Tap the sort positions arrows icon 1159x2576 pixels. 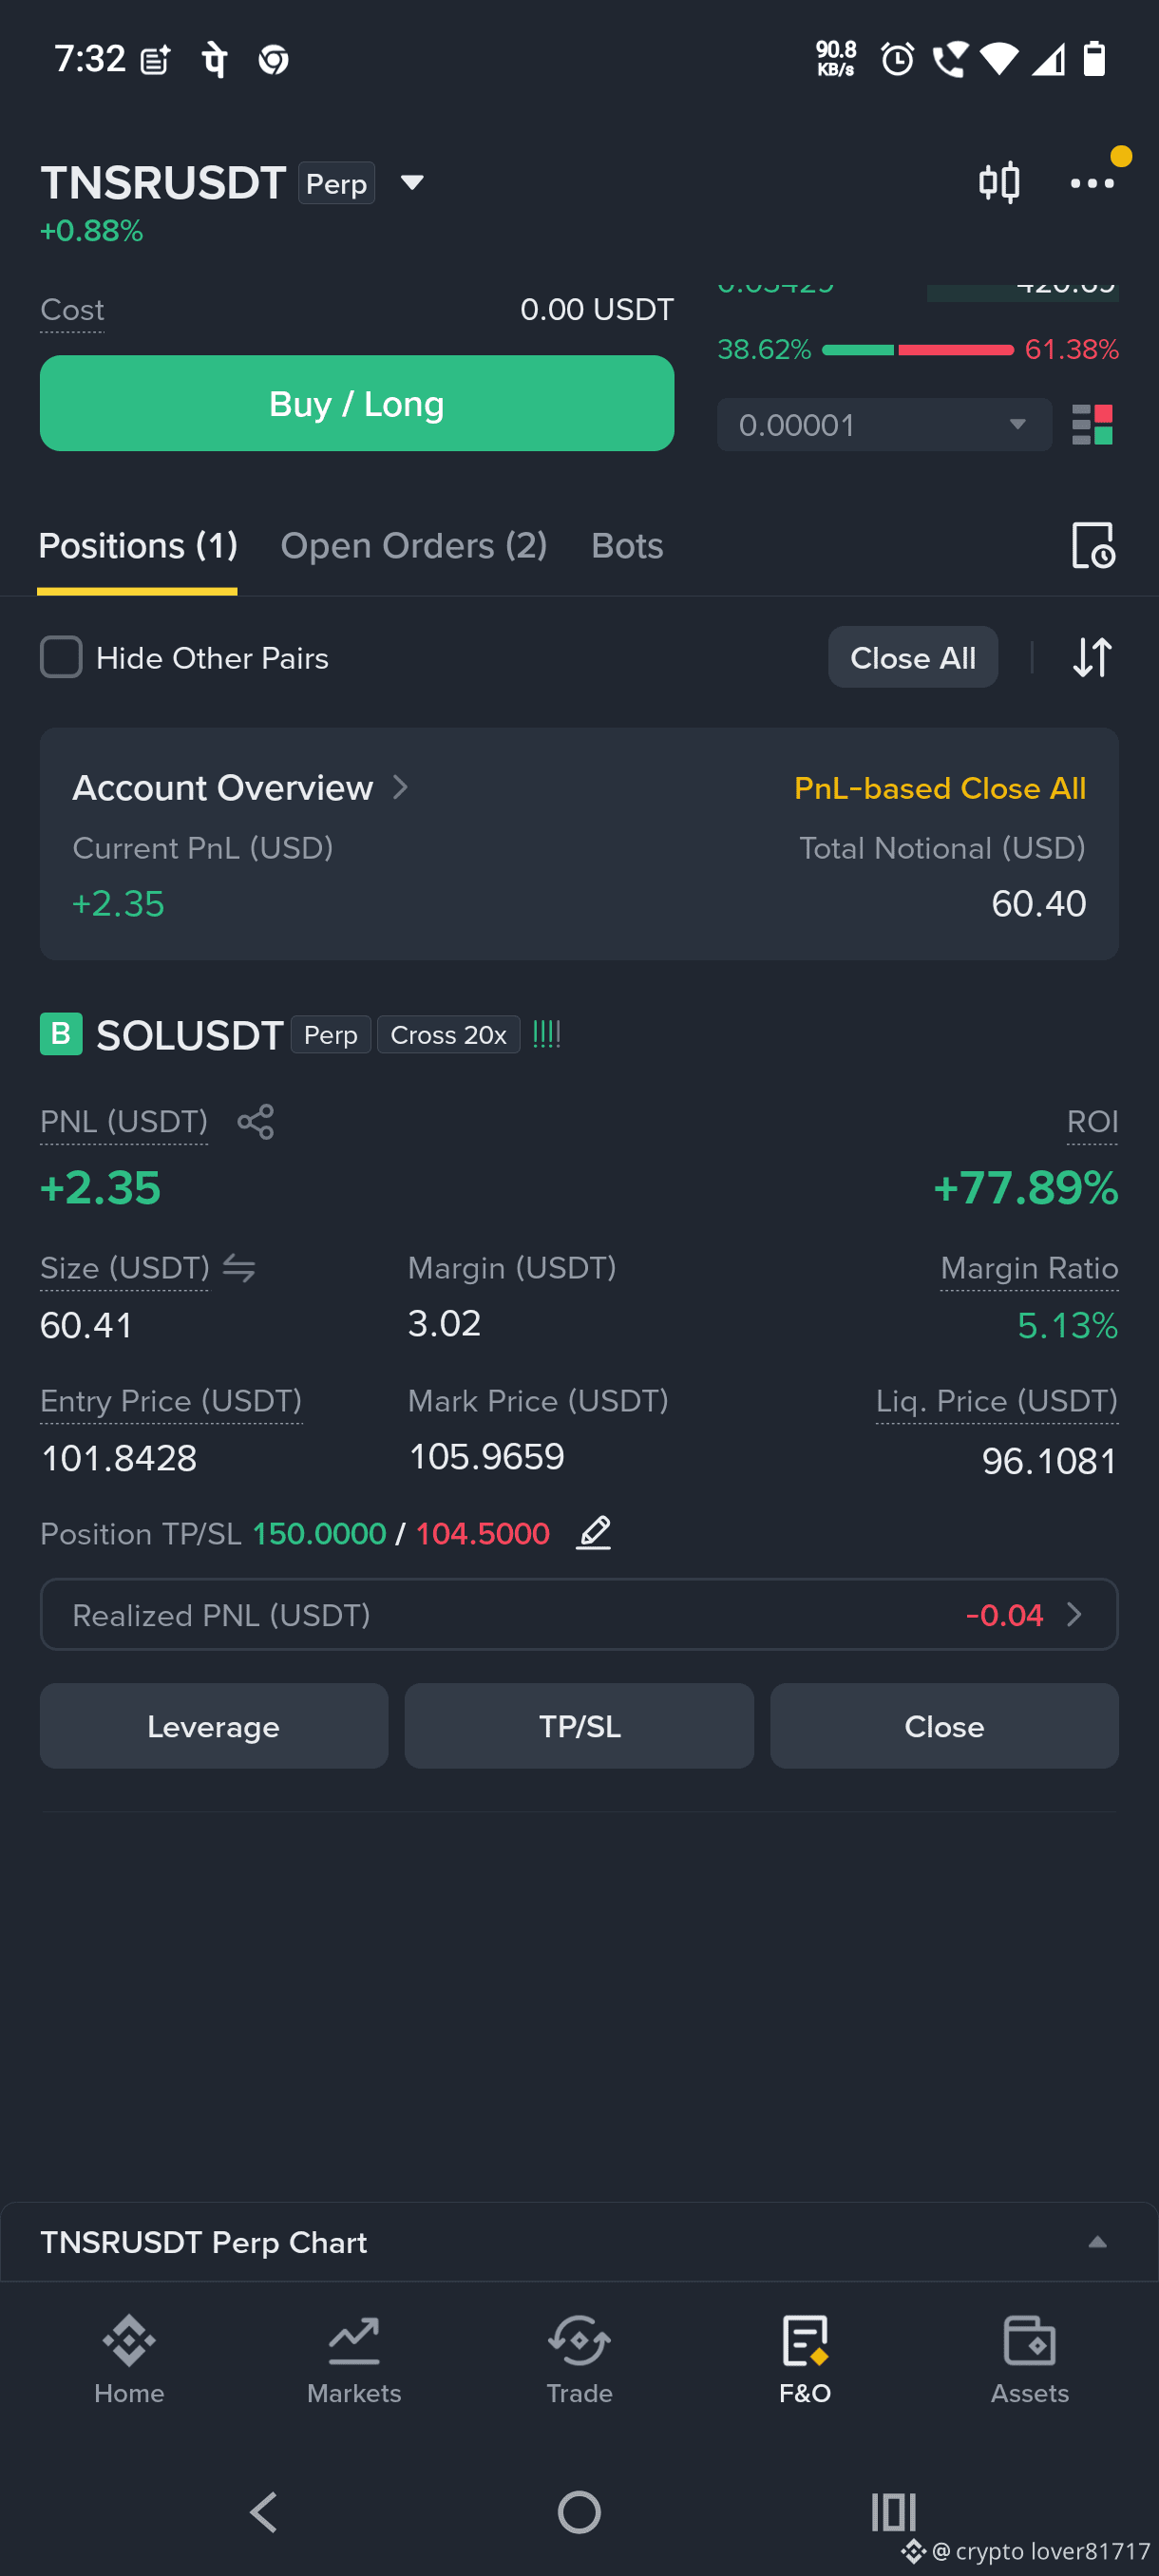pos(1092,657)
